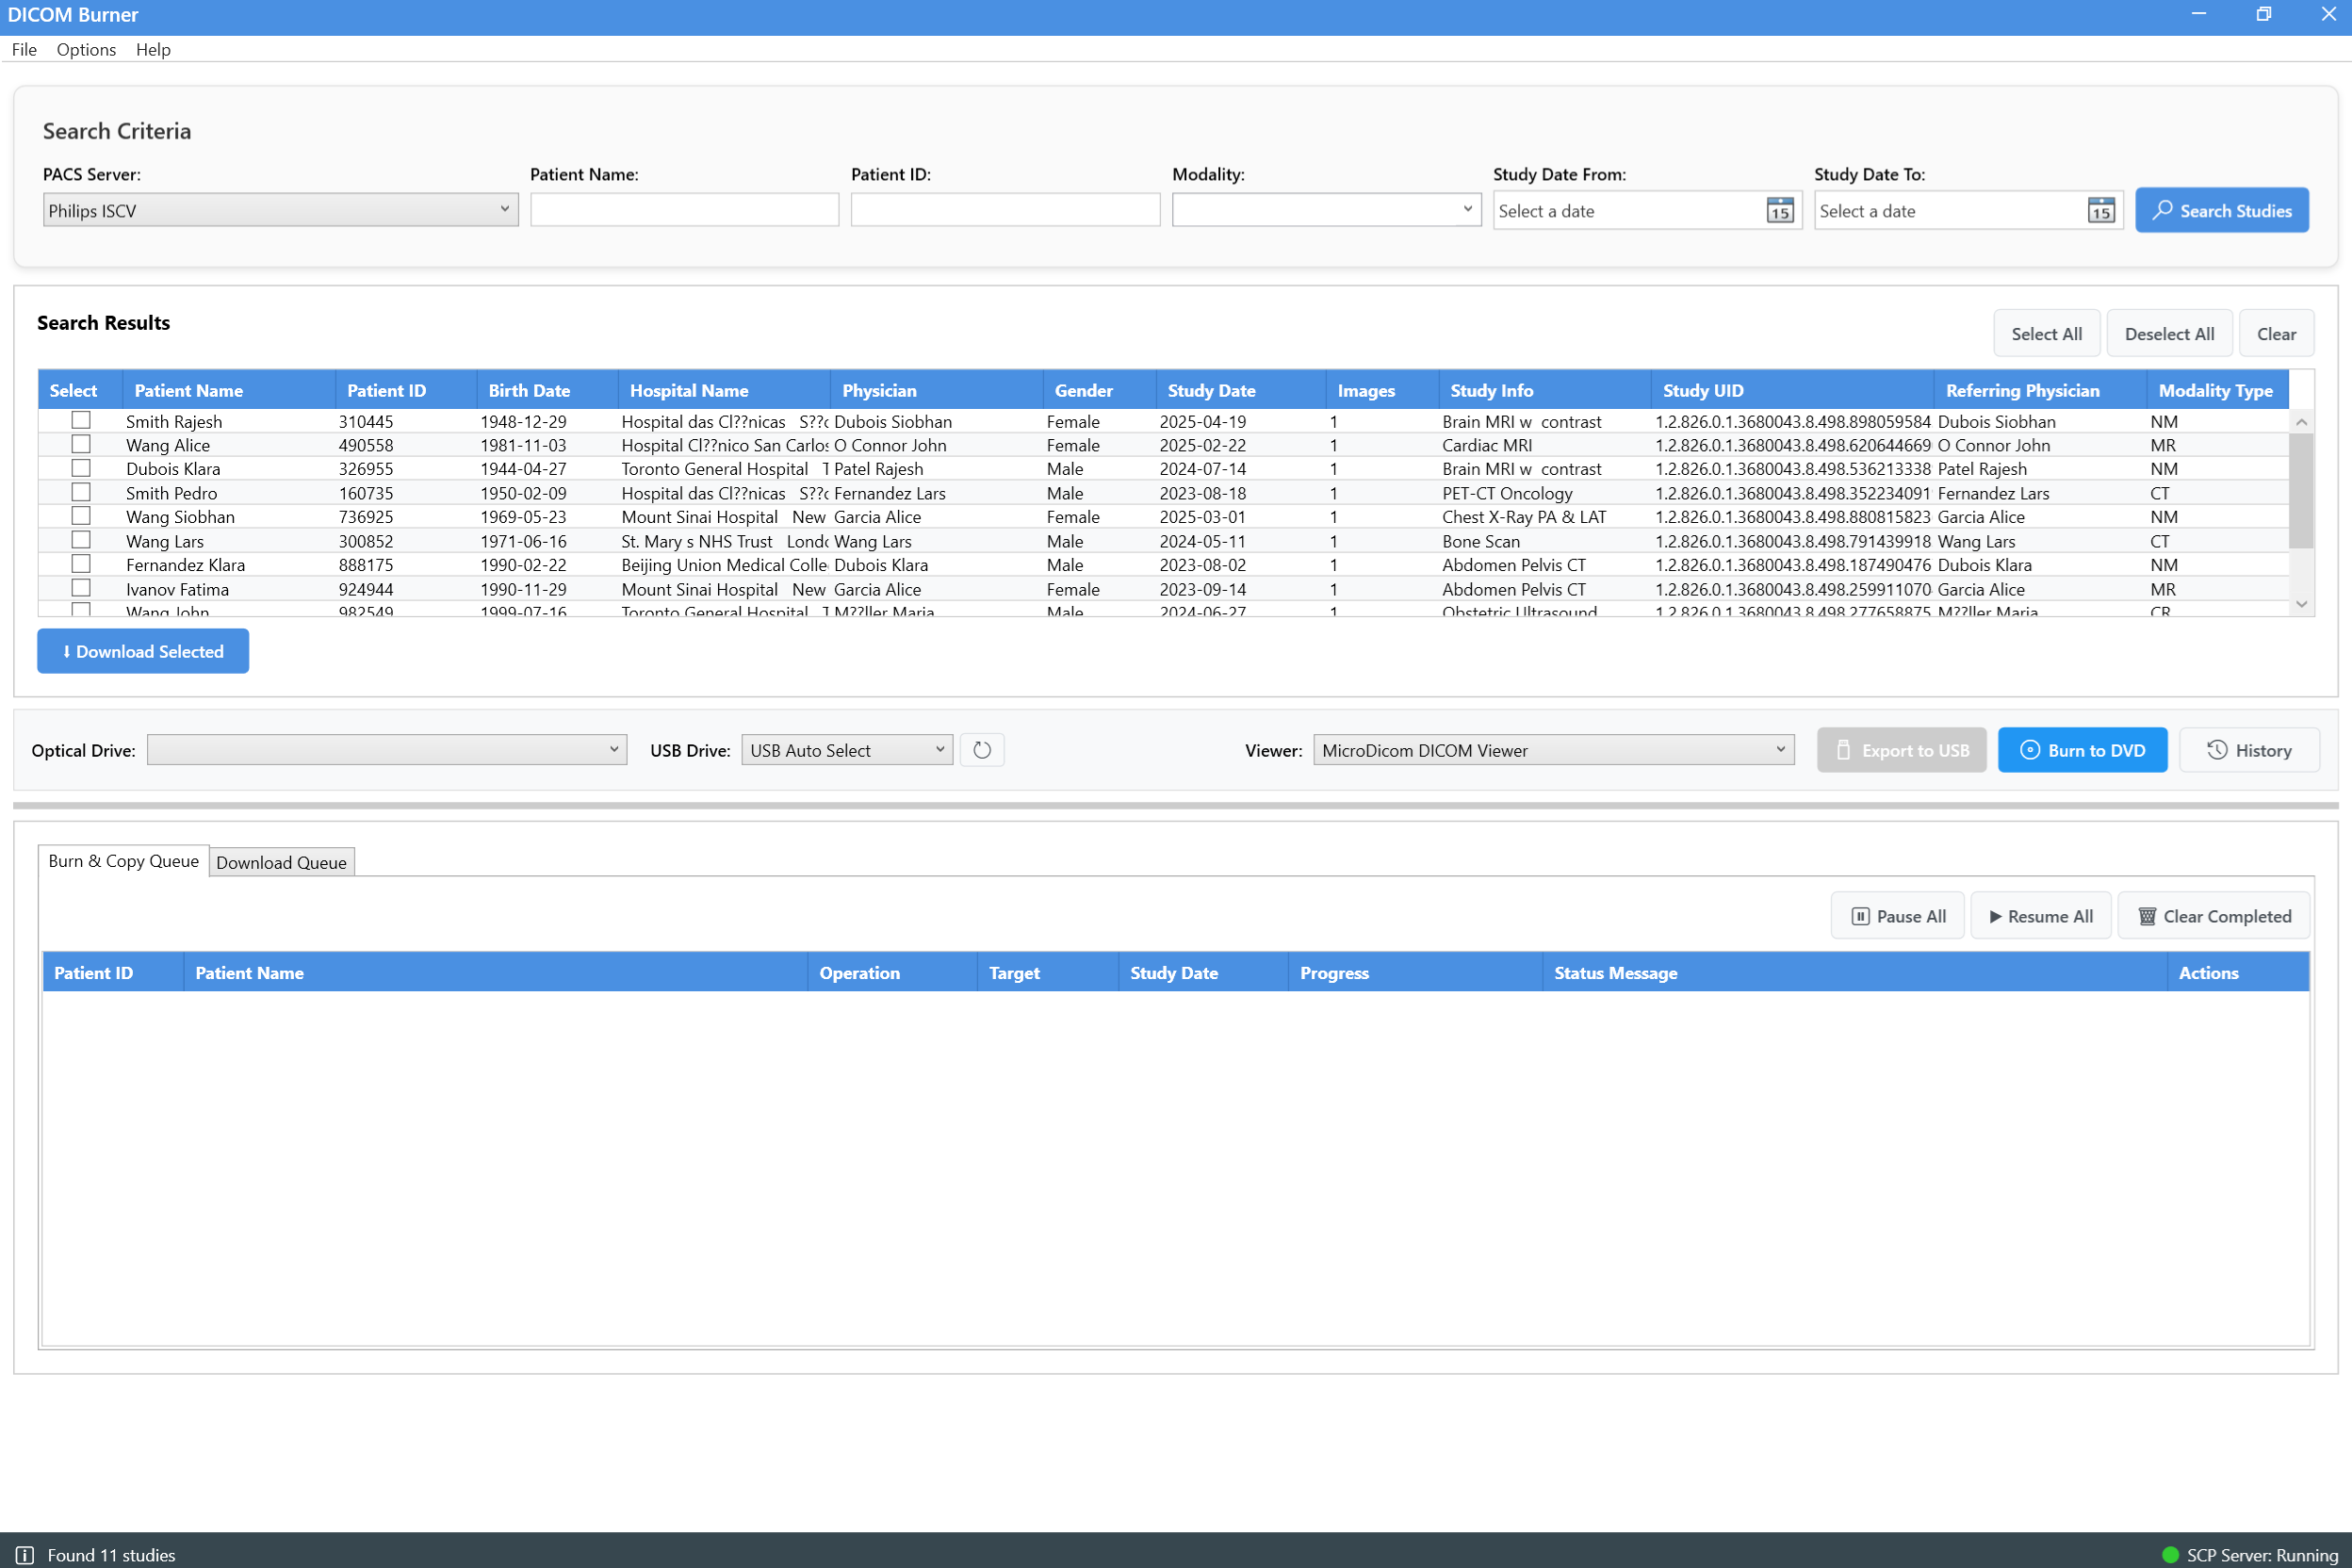Click the Clear results button
This screenshot has height=1568, width=2352.
coord(2276,334)
